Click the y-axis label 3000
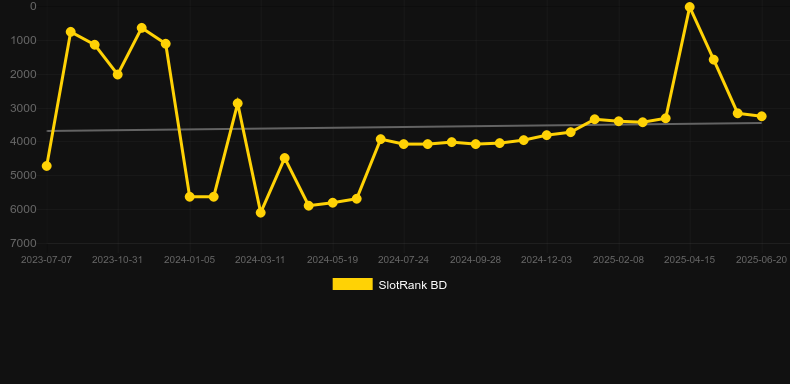790x384 pixels. (x=24, y=108)
